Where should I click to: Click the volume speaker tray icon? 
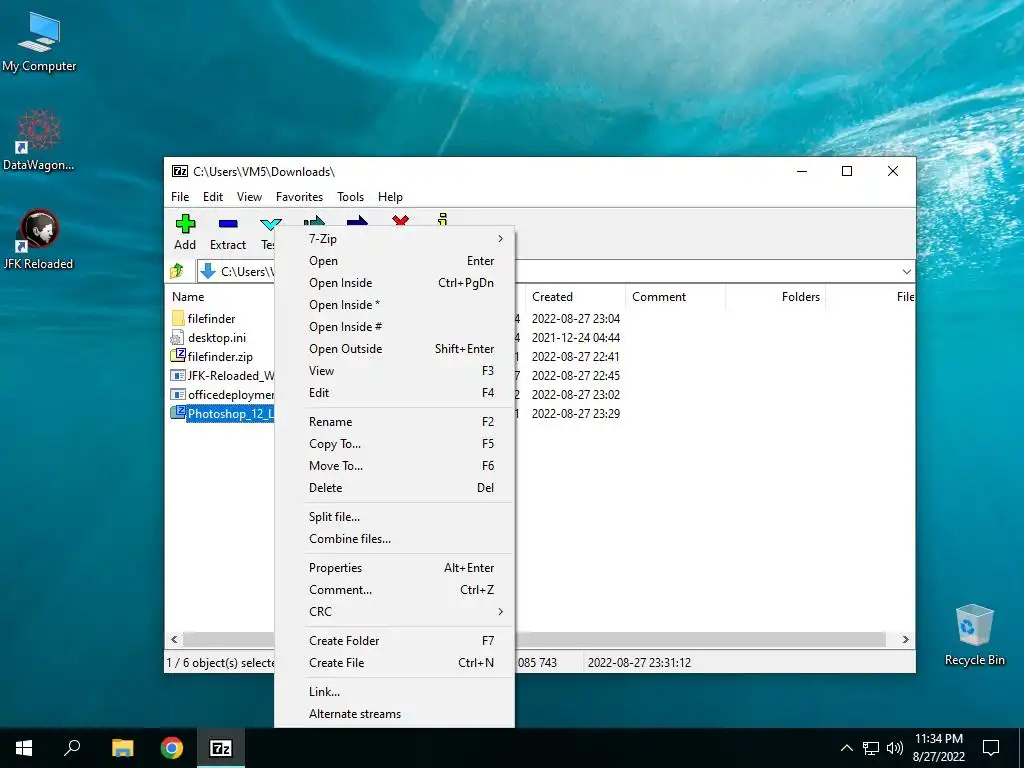click(x=895, y=748)
